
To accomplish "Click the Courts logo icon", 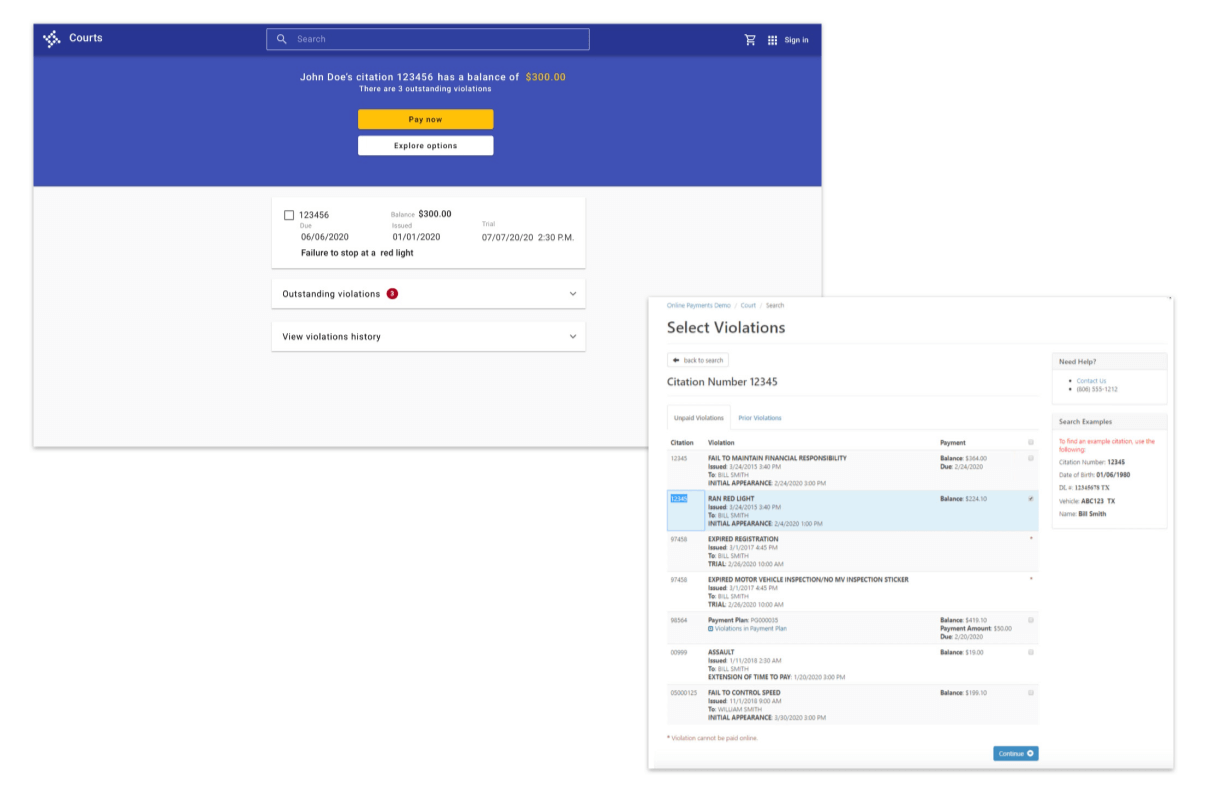I will 51,39.
